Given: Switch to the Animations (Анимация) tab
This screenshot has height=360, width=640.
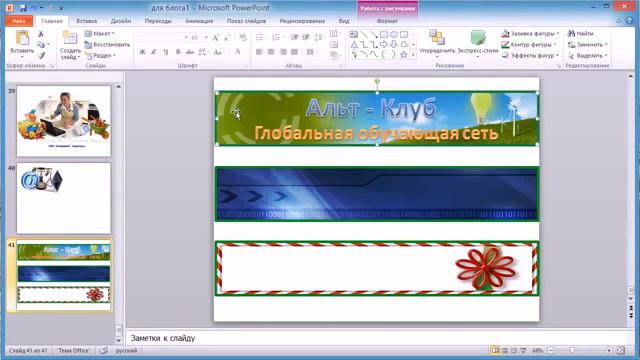Looking at the screenshot, I should tap(199, 21).
